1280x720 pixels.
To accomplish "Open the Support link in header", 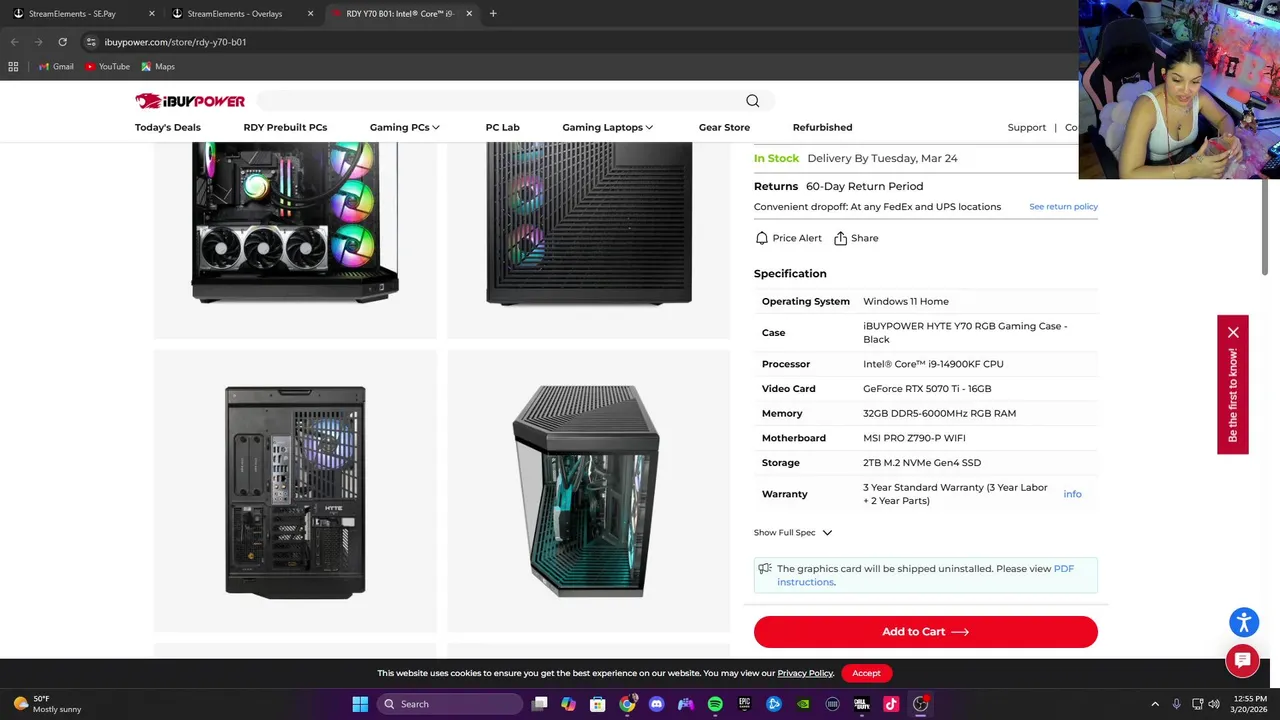I will click(1027, 127).
